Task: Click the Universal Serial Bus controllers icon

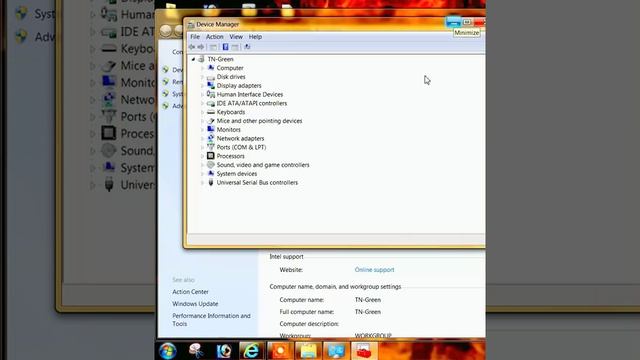Action: [x=211, y=182]
